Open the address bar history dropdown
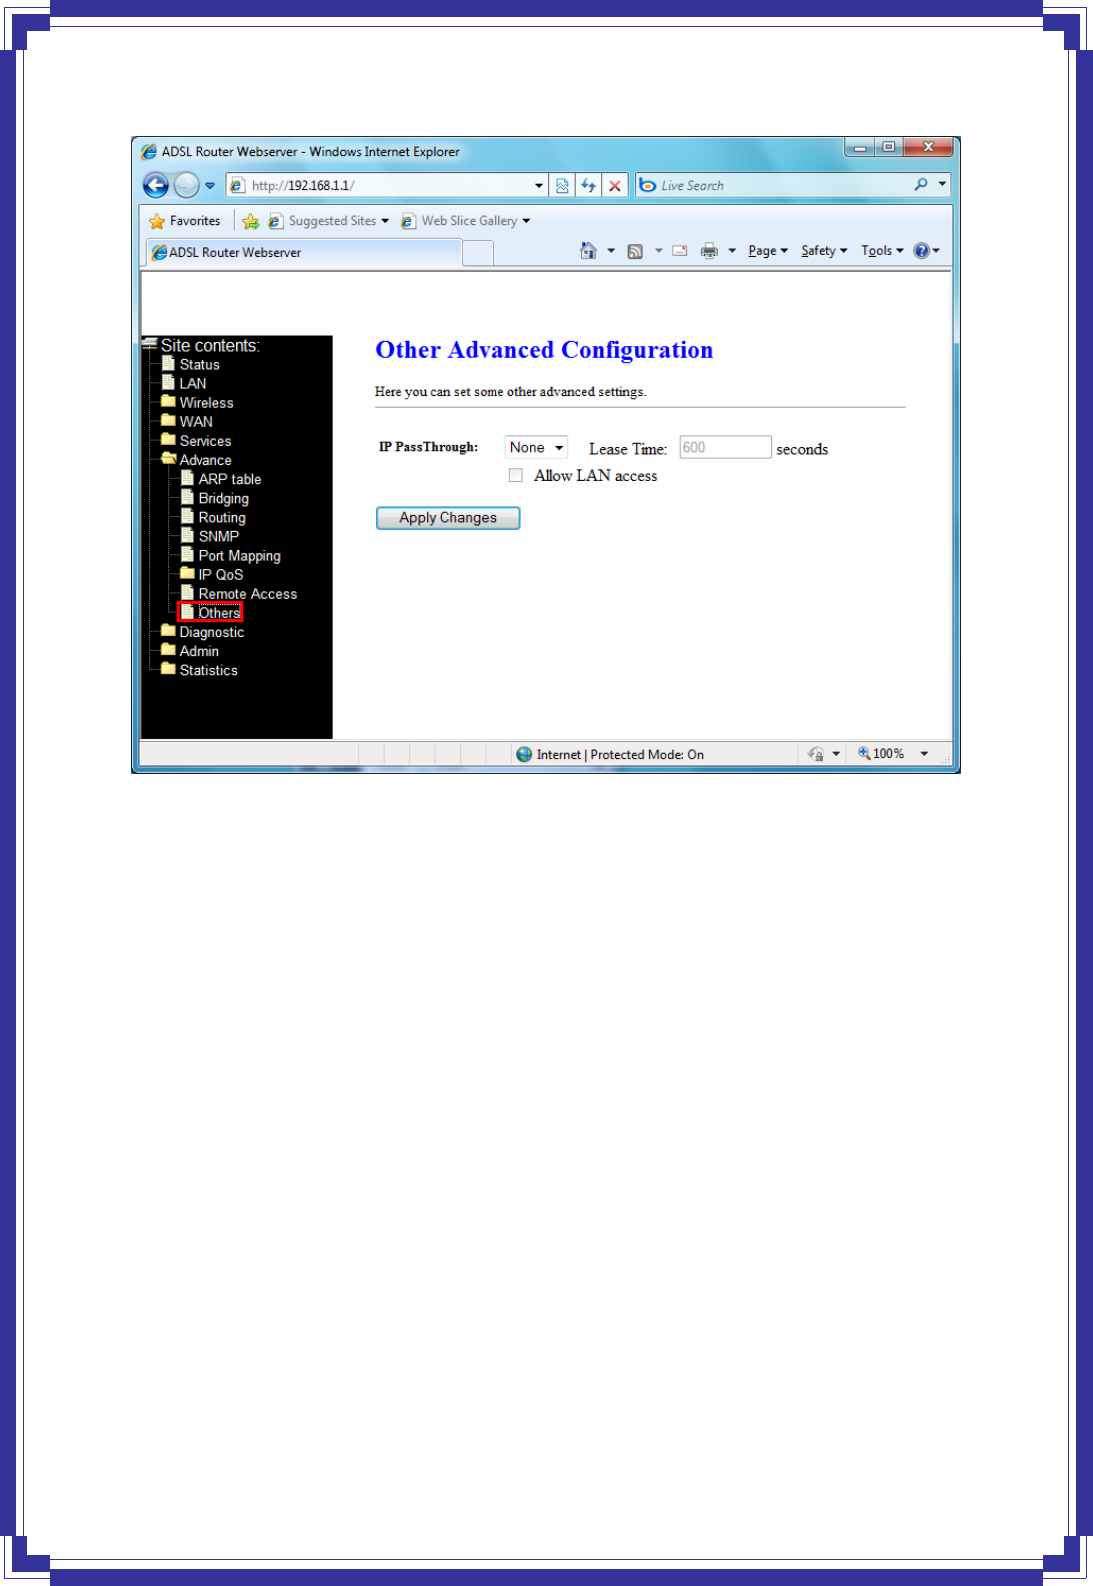This screenshot has width=1093, height=1586. click(539, 185)
